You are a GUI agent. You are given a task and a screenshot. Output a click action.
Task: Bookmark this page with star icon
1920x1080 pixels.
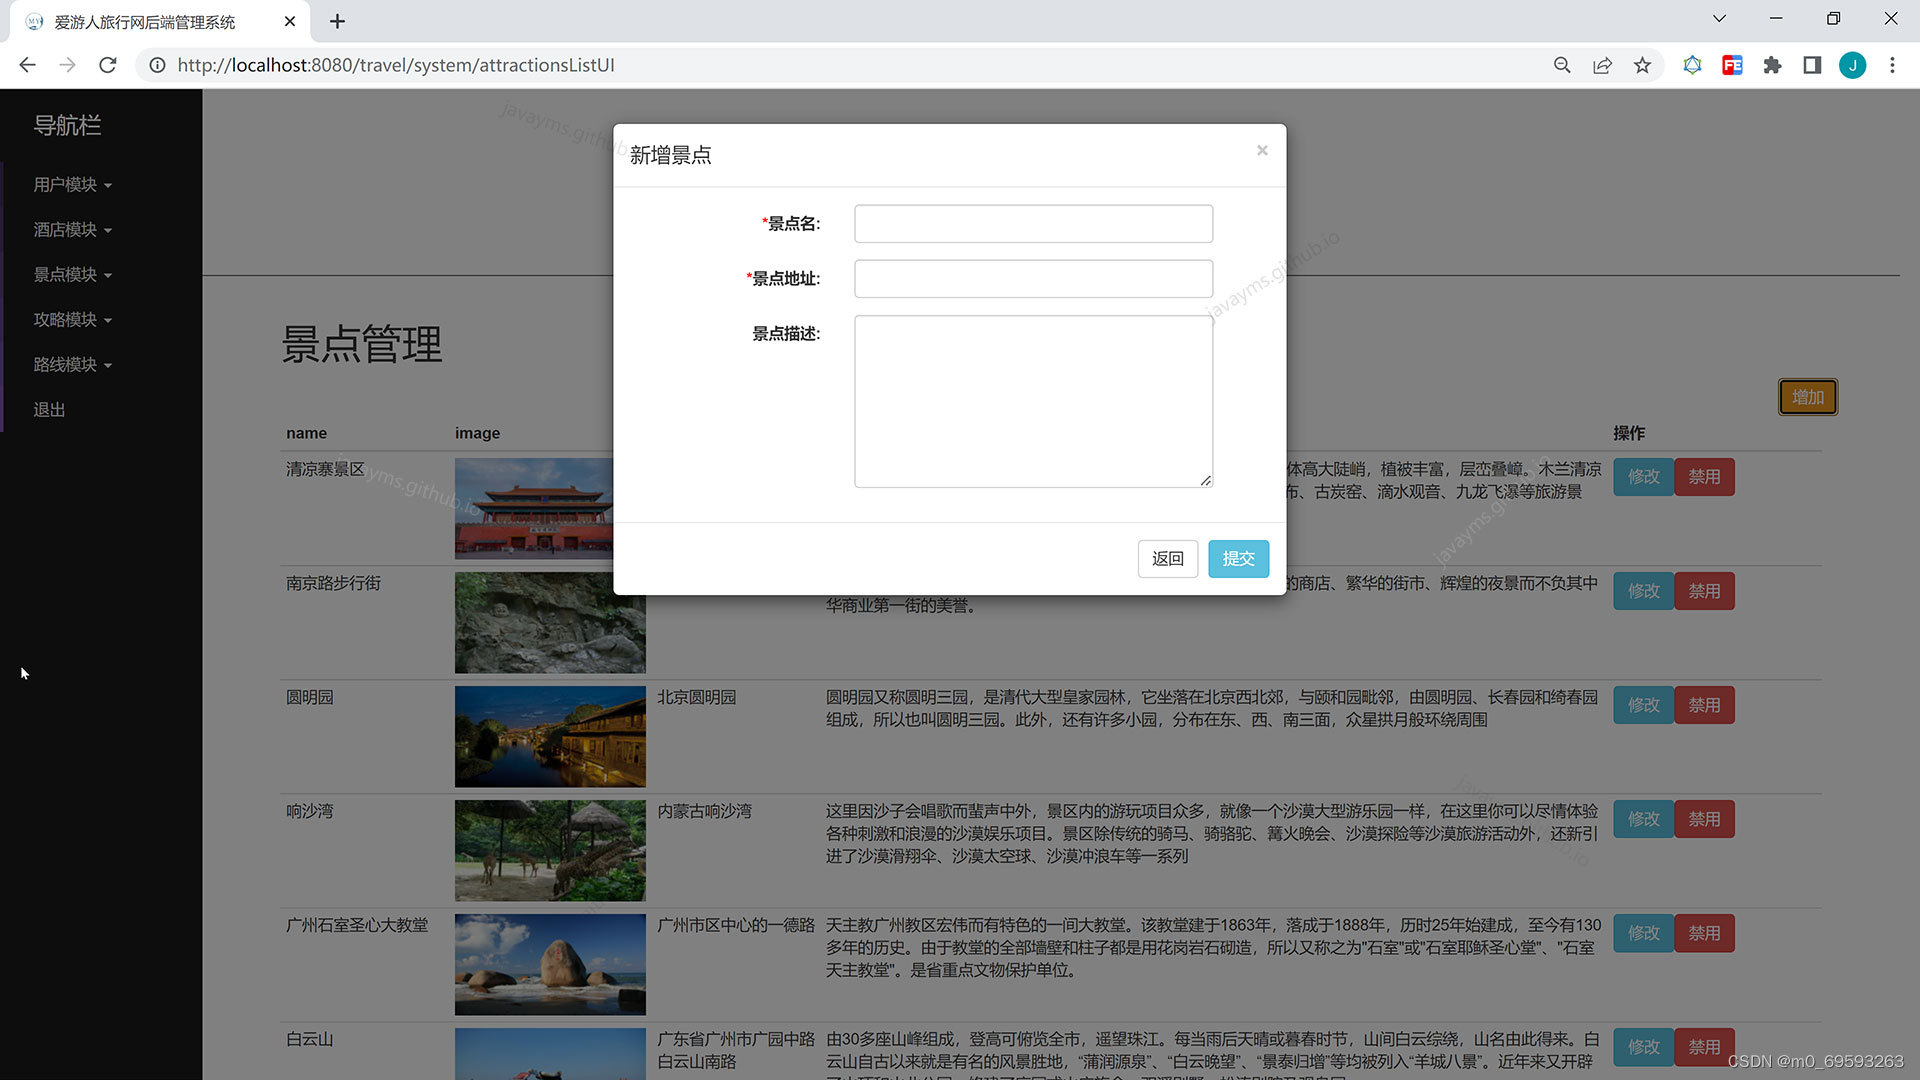1642,65
